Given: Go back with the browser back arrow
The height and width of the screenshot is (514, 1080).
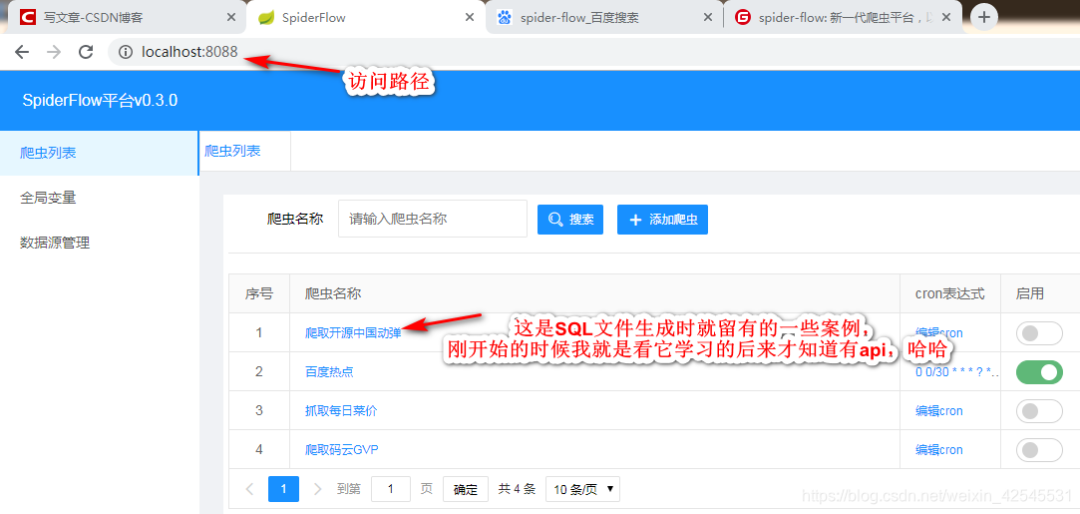Looking at the screenshot, I should (22, 52).
